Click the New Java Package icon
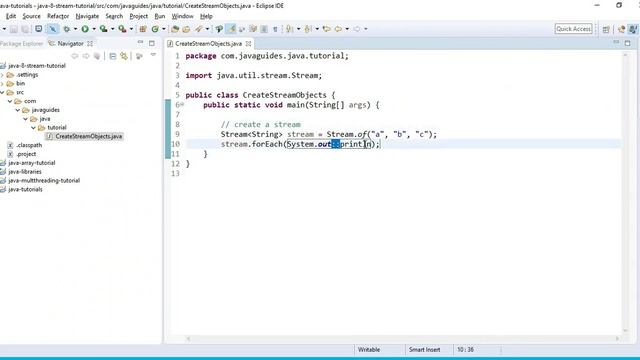This screenshot has width=640, height=360. [x=143, y=29]
